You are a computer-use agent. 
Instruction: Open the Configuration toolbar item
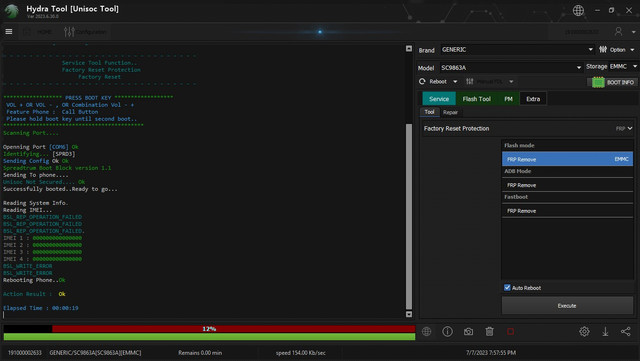click(85, 32)
